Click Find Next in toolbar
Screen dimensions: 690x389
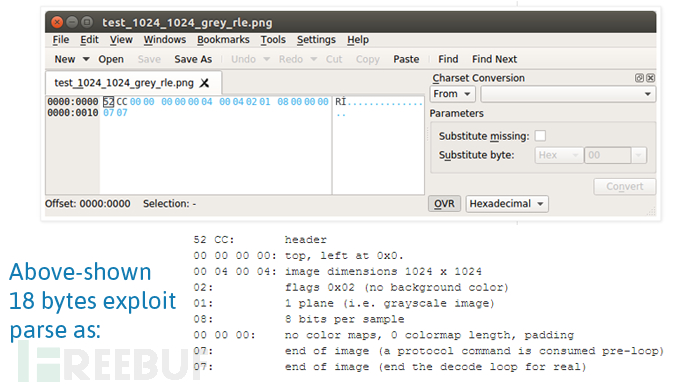495,59
